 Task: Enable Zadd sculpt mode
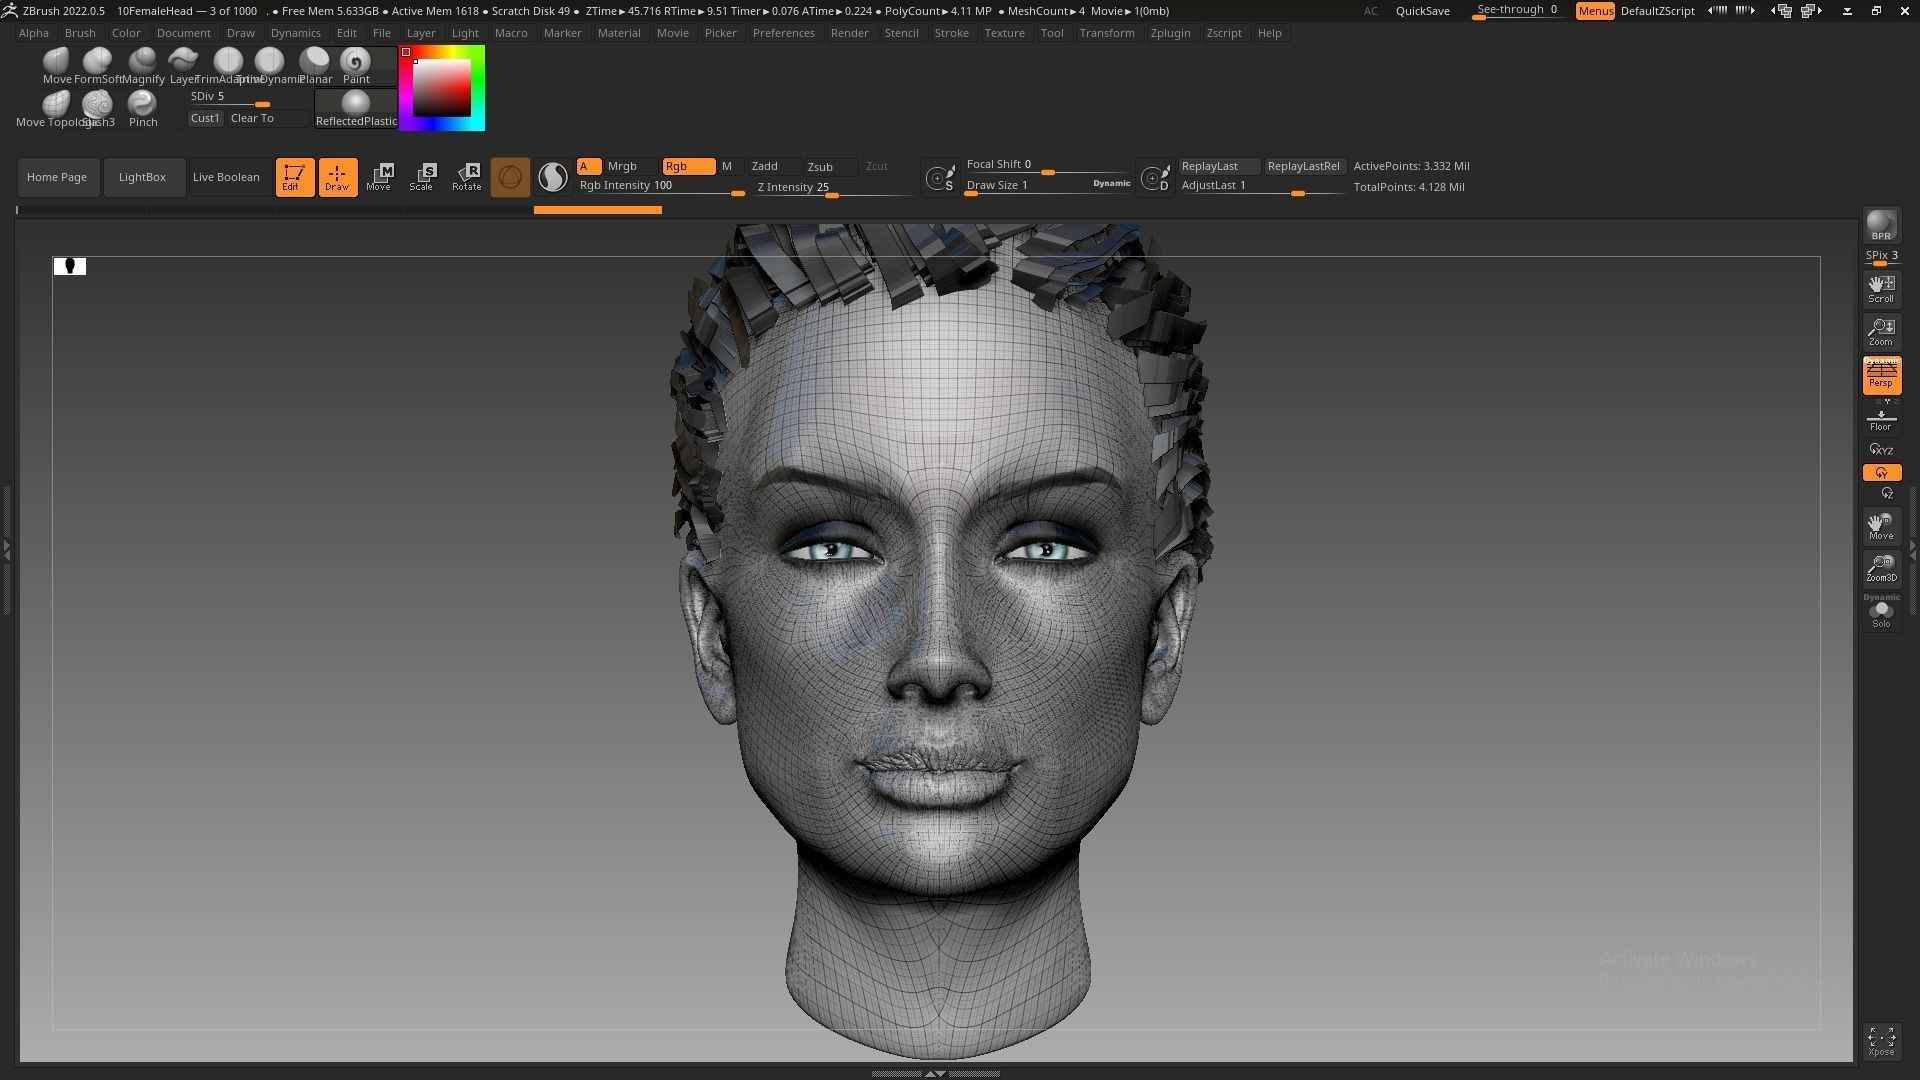click(x=774, y=166)
